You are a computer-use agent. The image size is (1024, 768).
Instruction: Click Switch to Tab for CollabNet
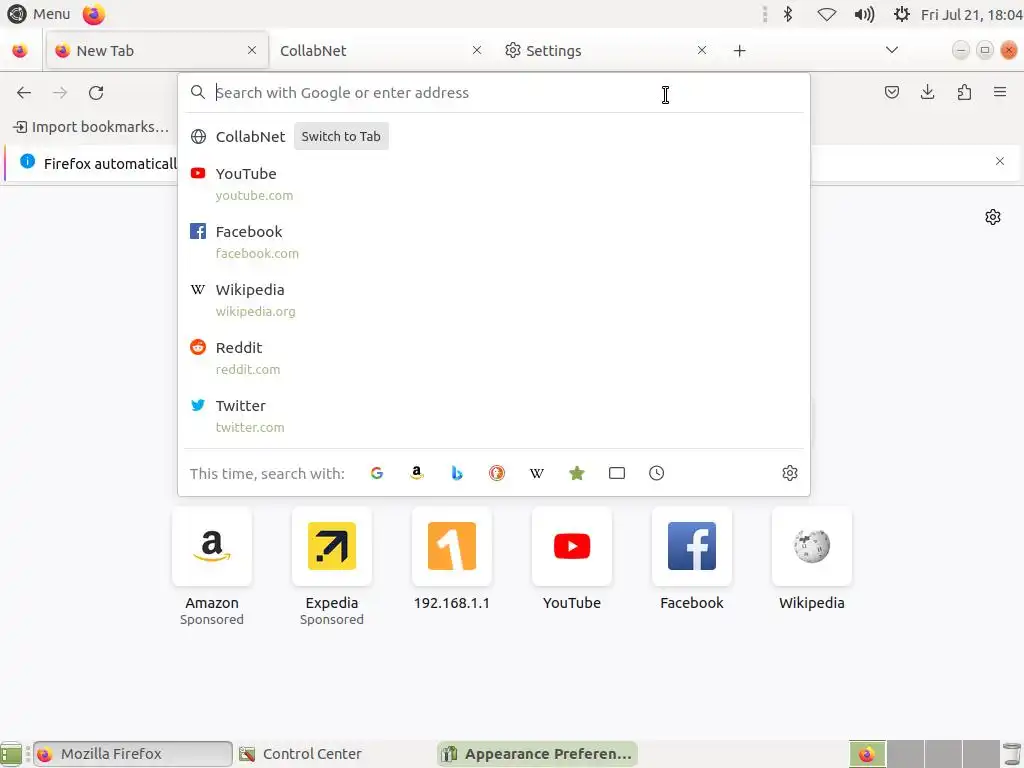click(341, 136)
